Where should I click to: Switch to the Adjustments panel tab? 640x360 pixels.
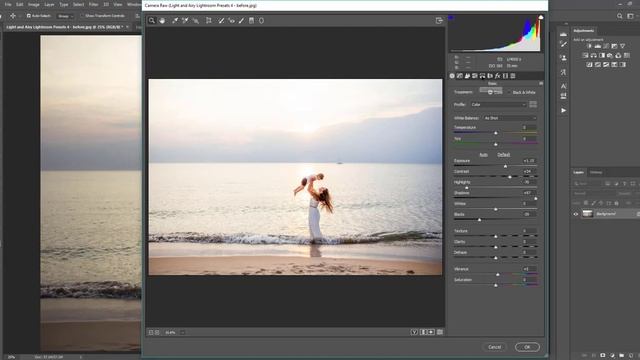(x=584, y=31)
